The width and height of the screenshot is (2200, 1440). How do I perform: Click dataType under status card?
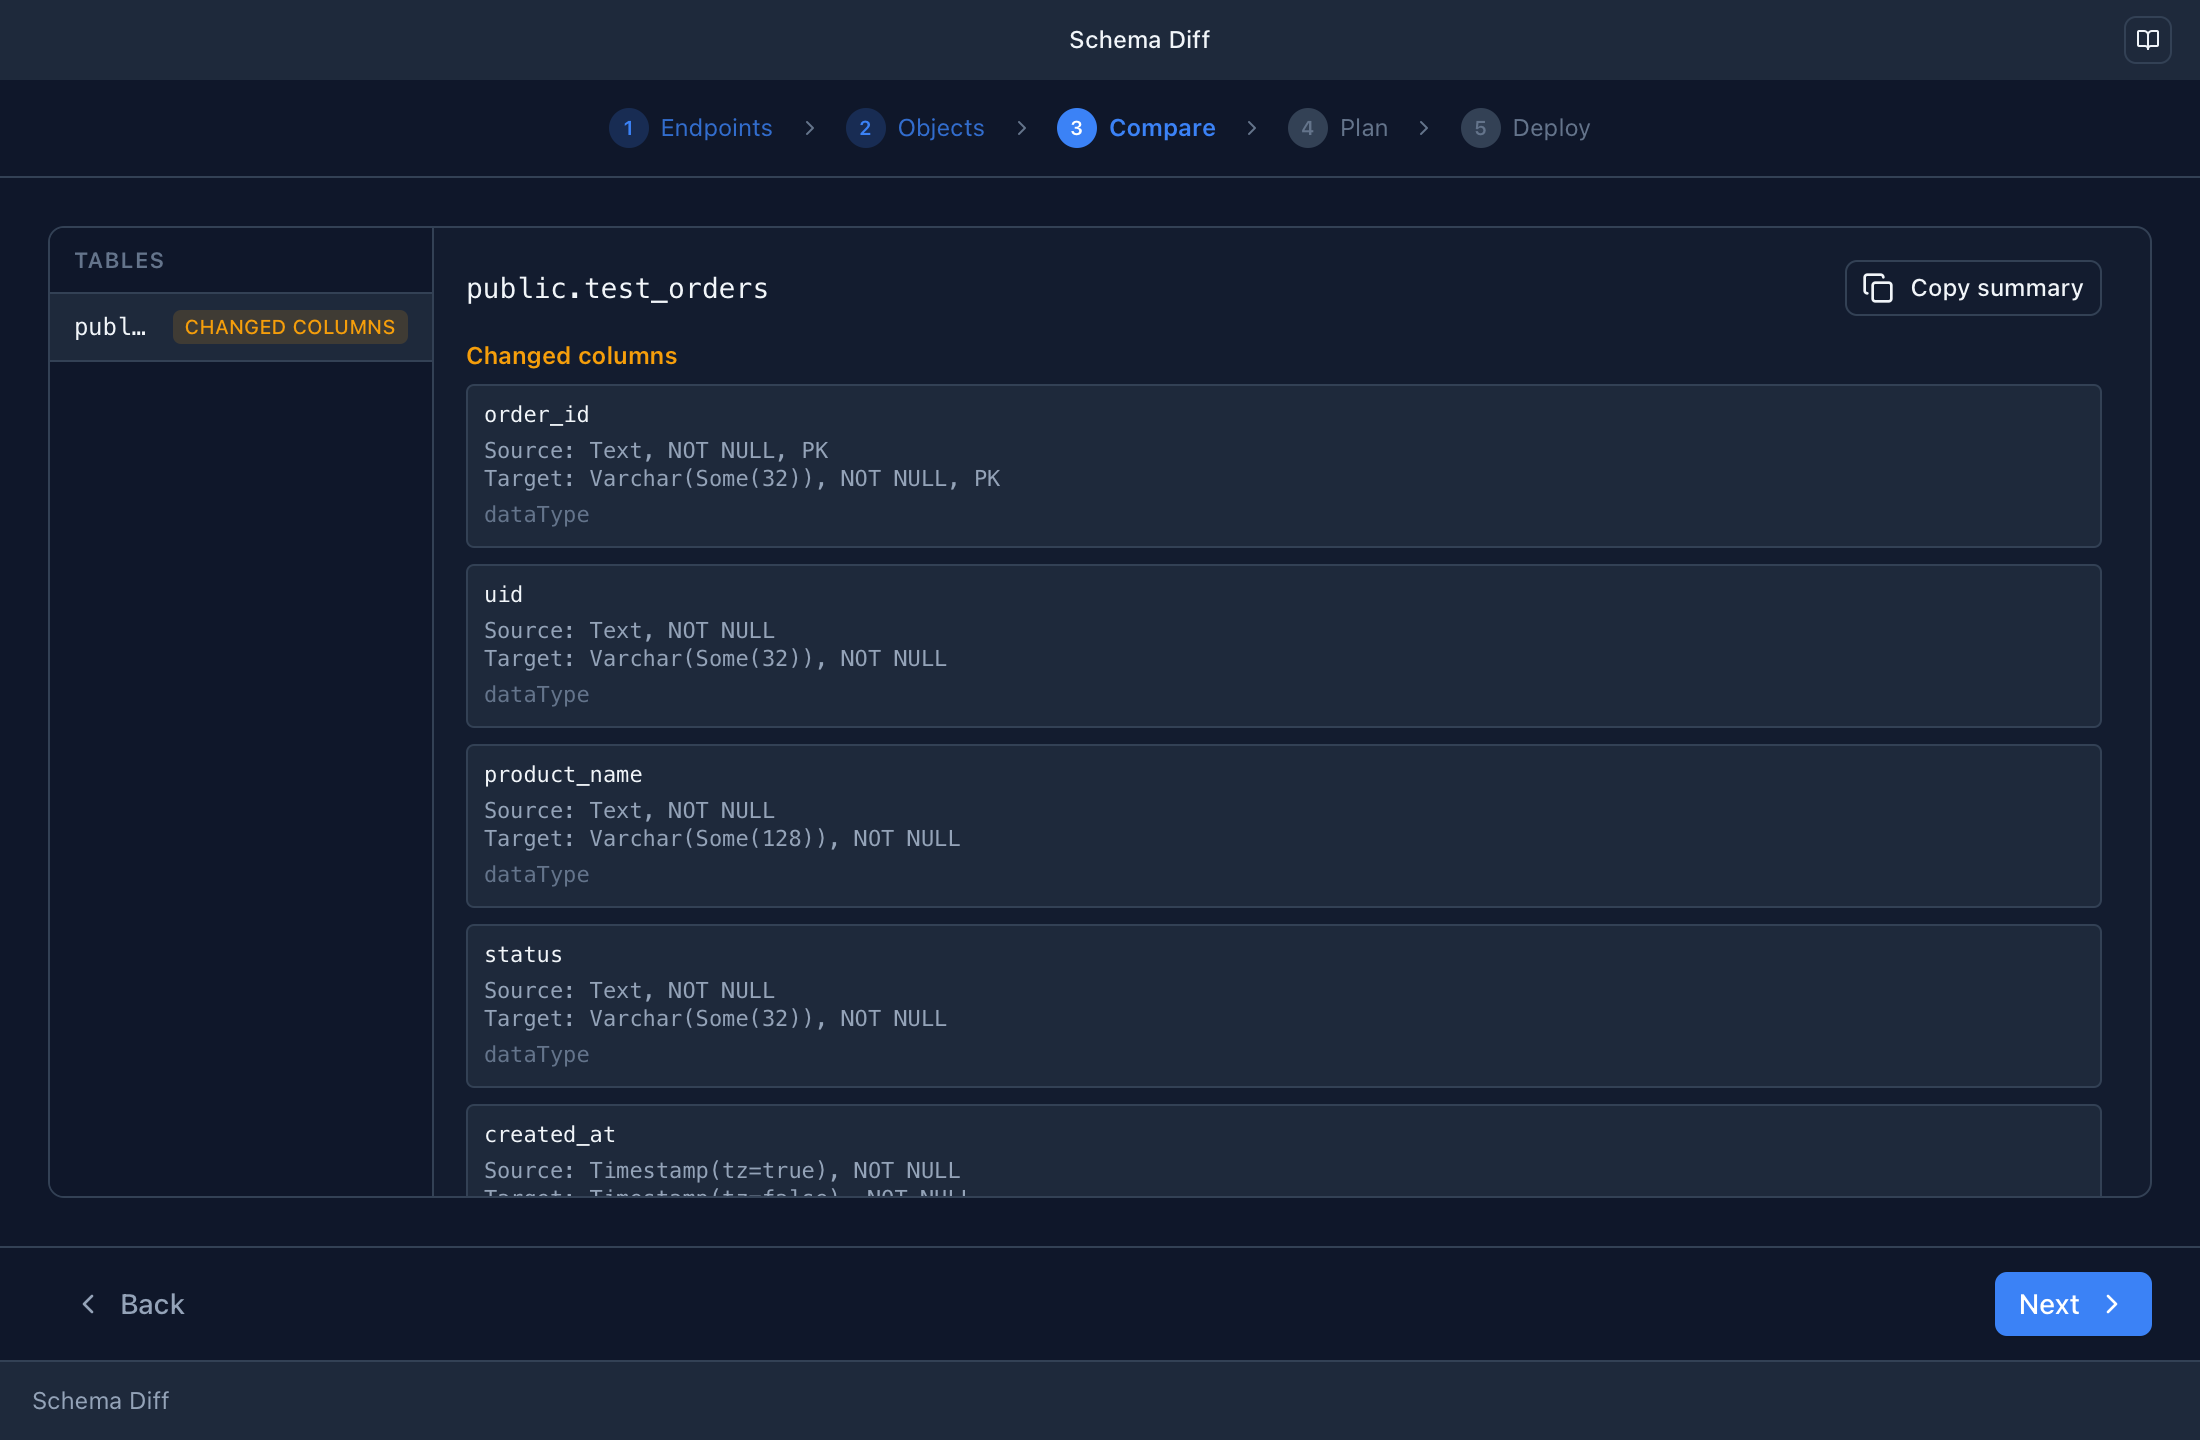[537, 1054]
